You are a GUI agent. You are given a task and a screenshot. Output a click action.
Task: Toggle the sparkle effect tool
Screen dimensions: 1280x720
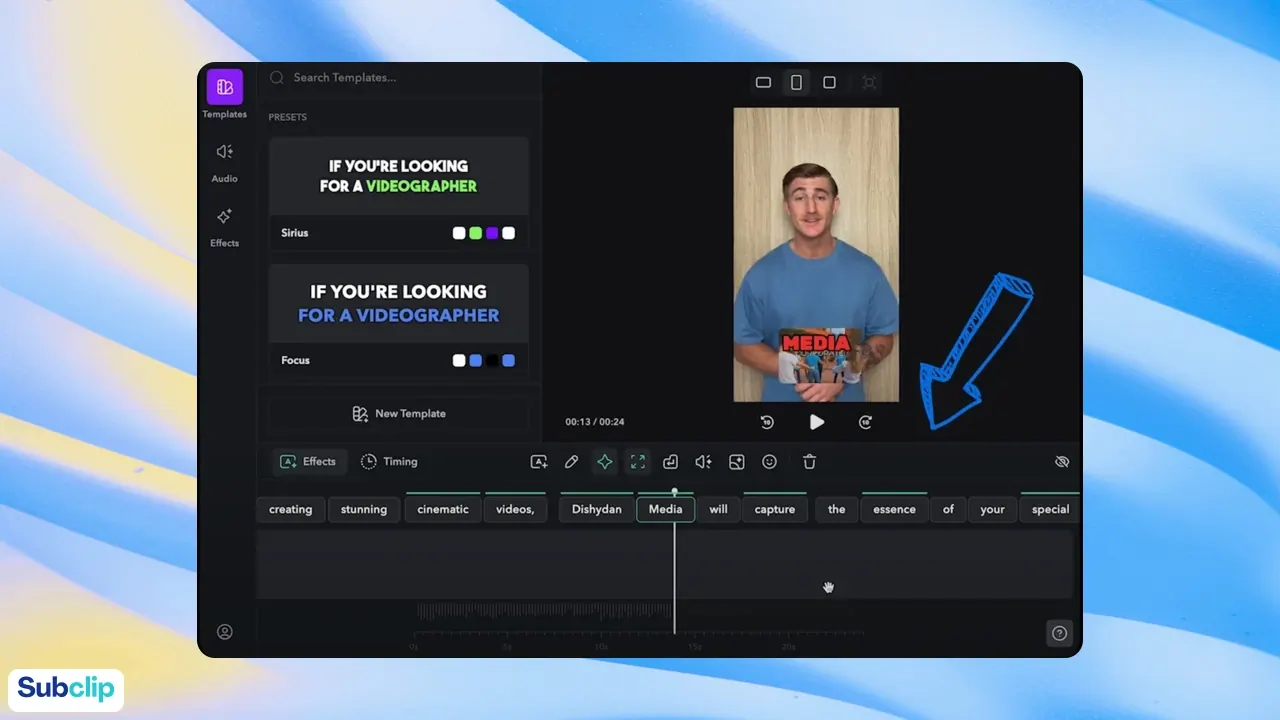(x=604, y=462)
